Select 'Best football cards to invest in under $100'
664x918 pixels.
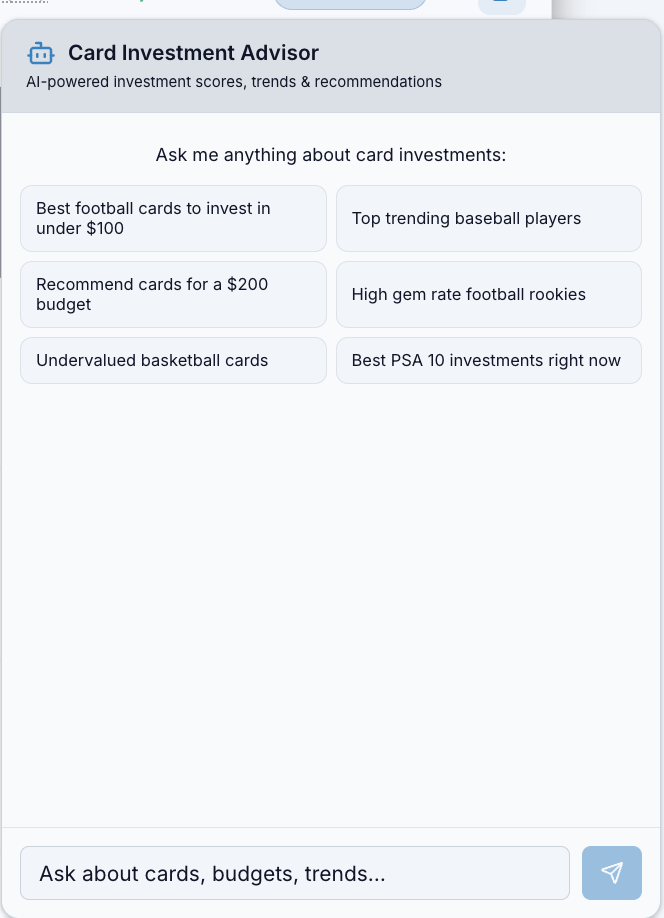coord(173,218)
